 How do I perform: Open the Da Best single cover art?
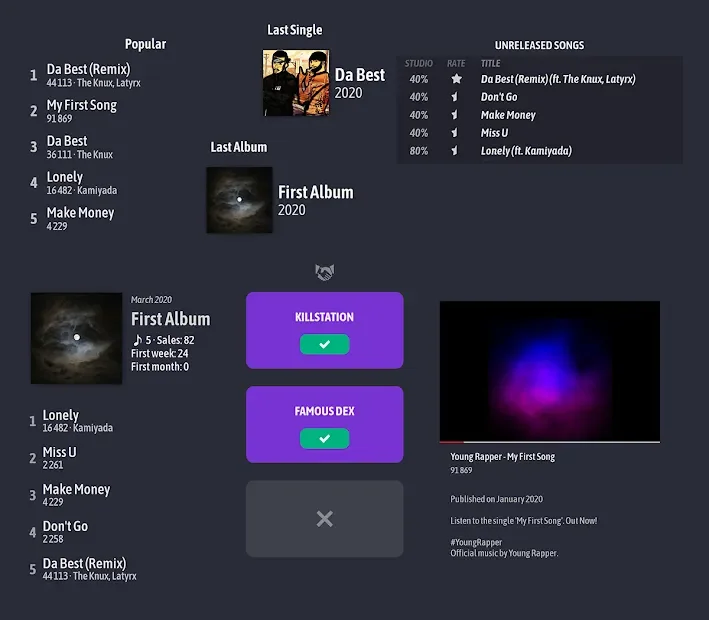point(296,83)
